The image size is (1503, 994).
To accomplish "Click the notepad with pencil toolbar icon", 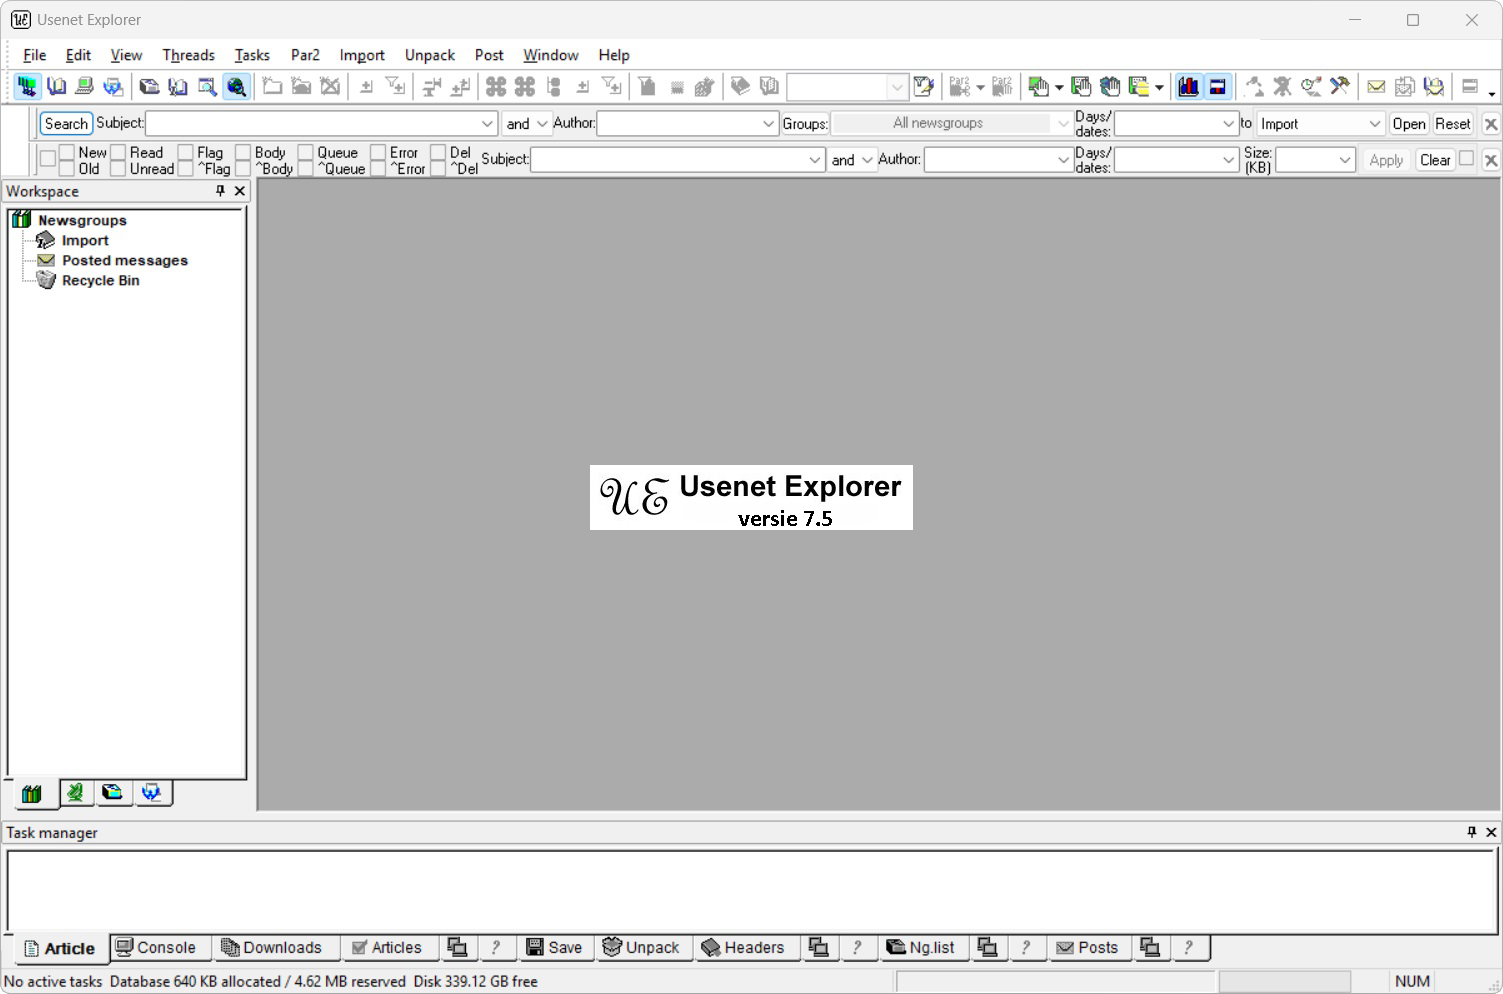I will 924,86.
